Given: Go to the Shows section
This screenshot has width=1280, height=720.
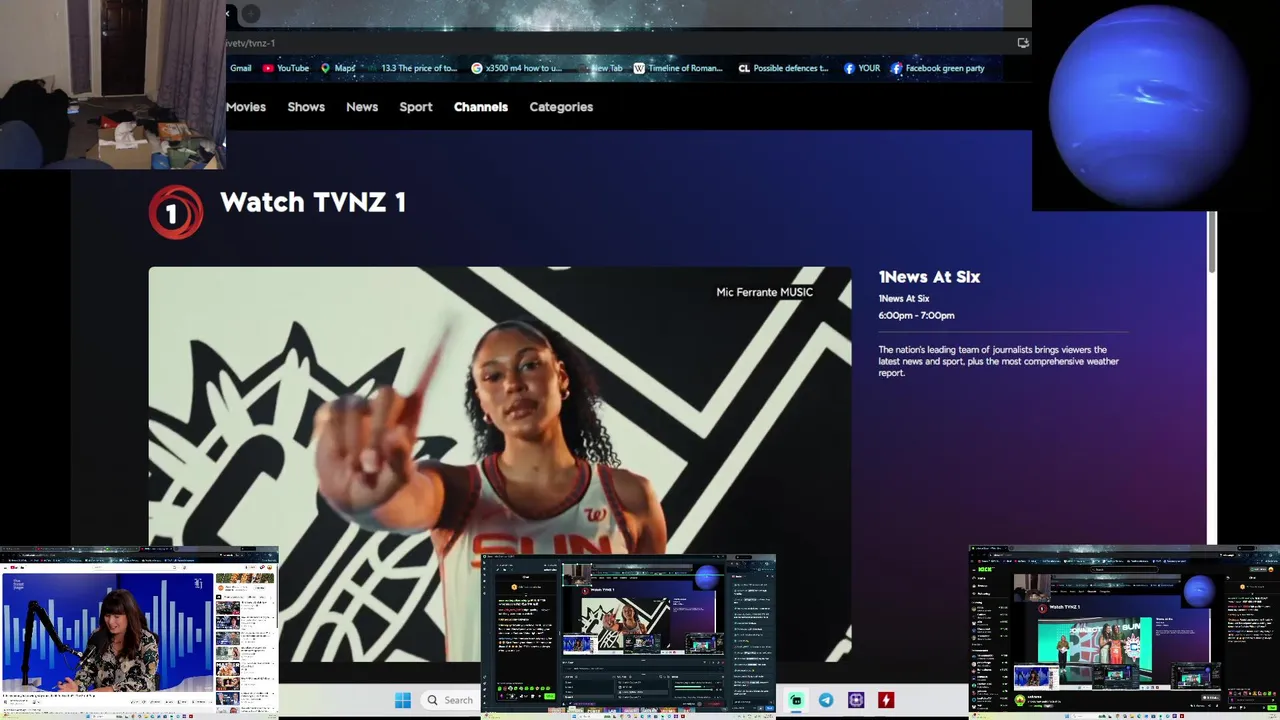Looking at the screenshot, I should coord(306,107).
